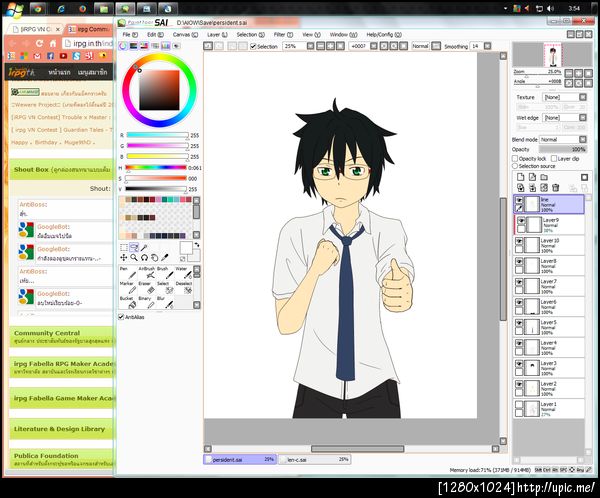
Task: Enable the Selection source option
Action: click(x=515, y=166)
